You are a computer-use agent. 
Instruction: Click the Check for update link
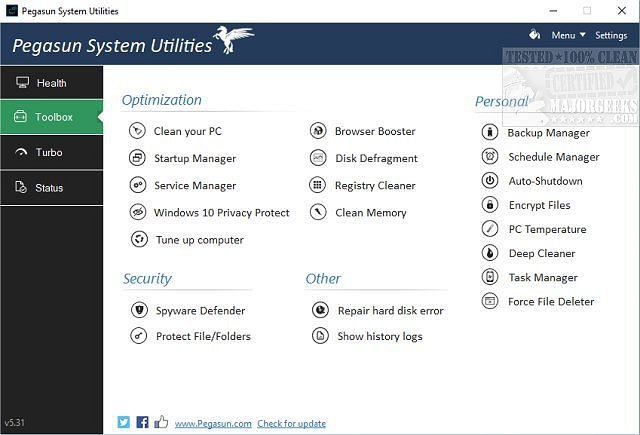coord(291,424)
